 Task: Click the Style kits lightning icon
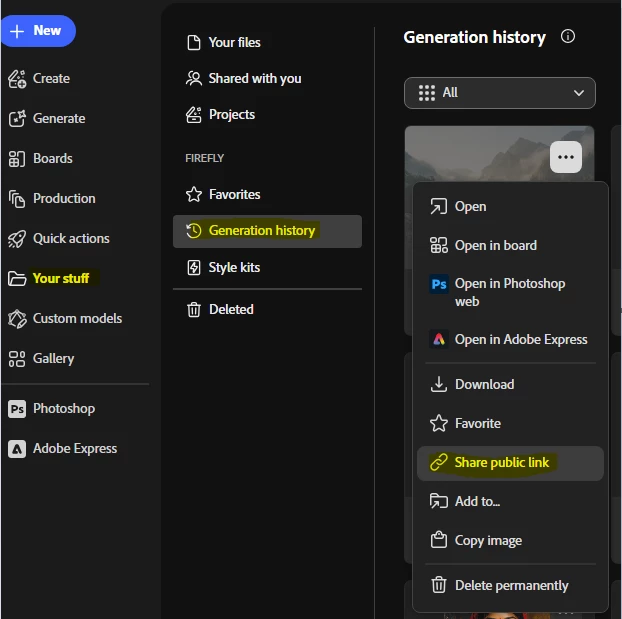coord(194,267)
